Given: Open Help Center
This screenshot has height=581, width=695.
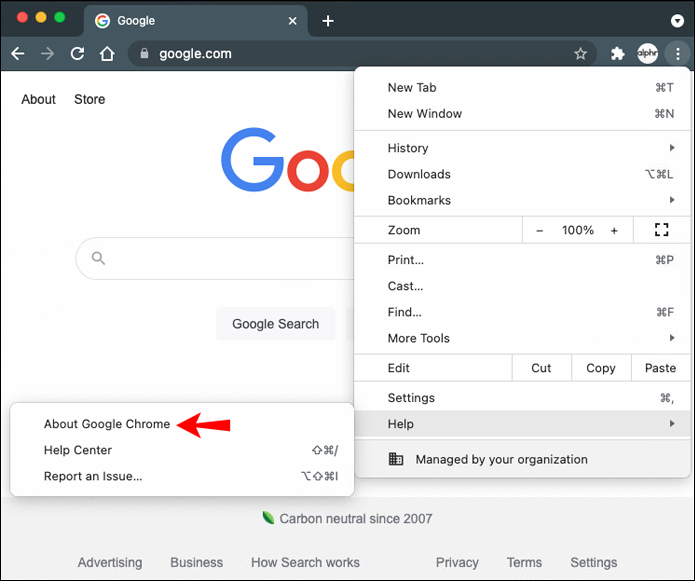Looking at the screenshot, I should tap(182, 450).
